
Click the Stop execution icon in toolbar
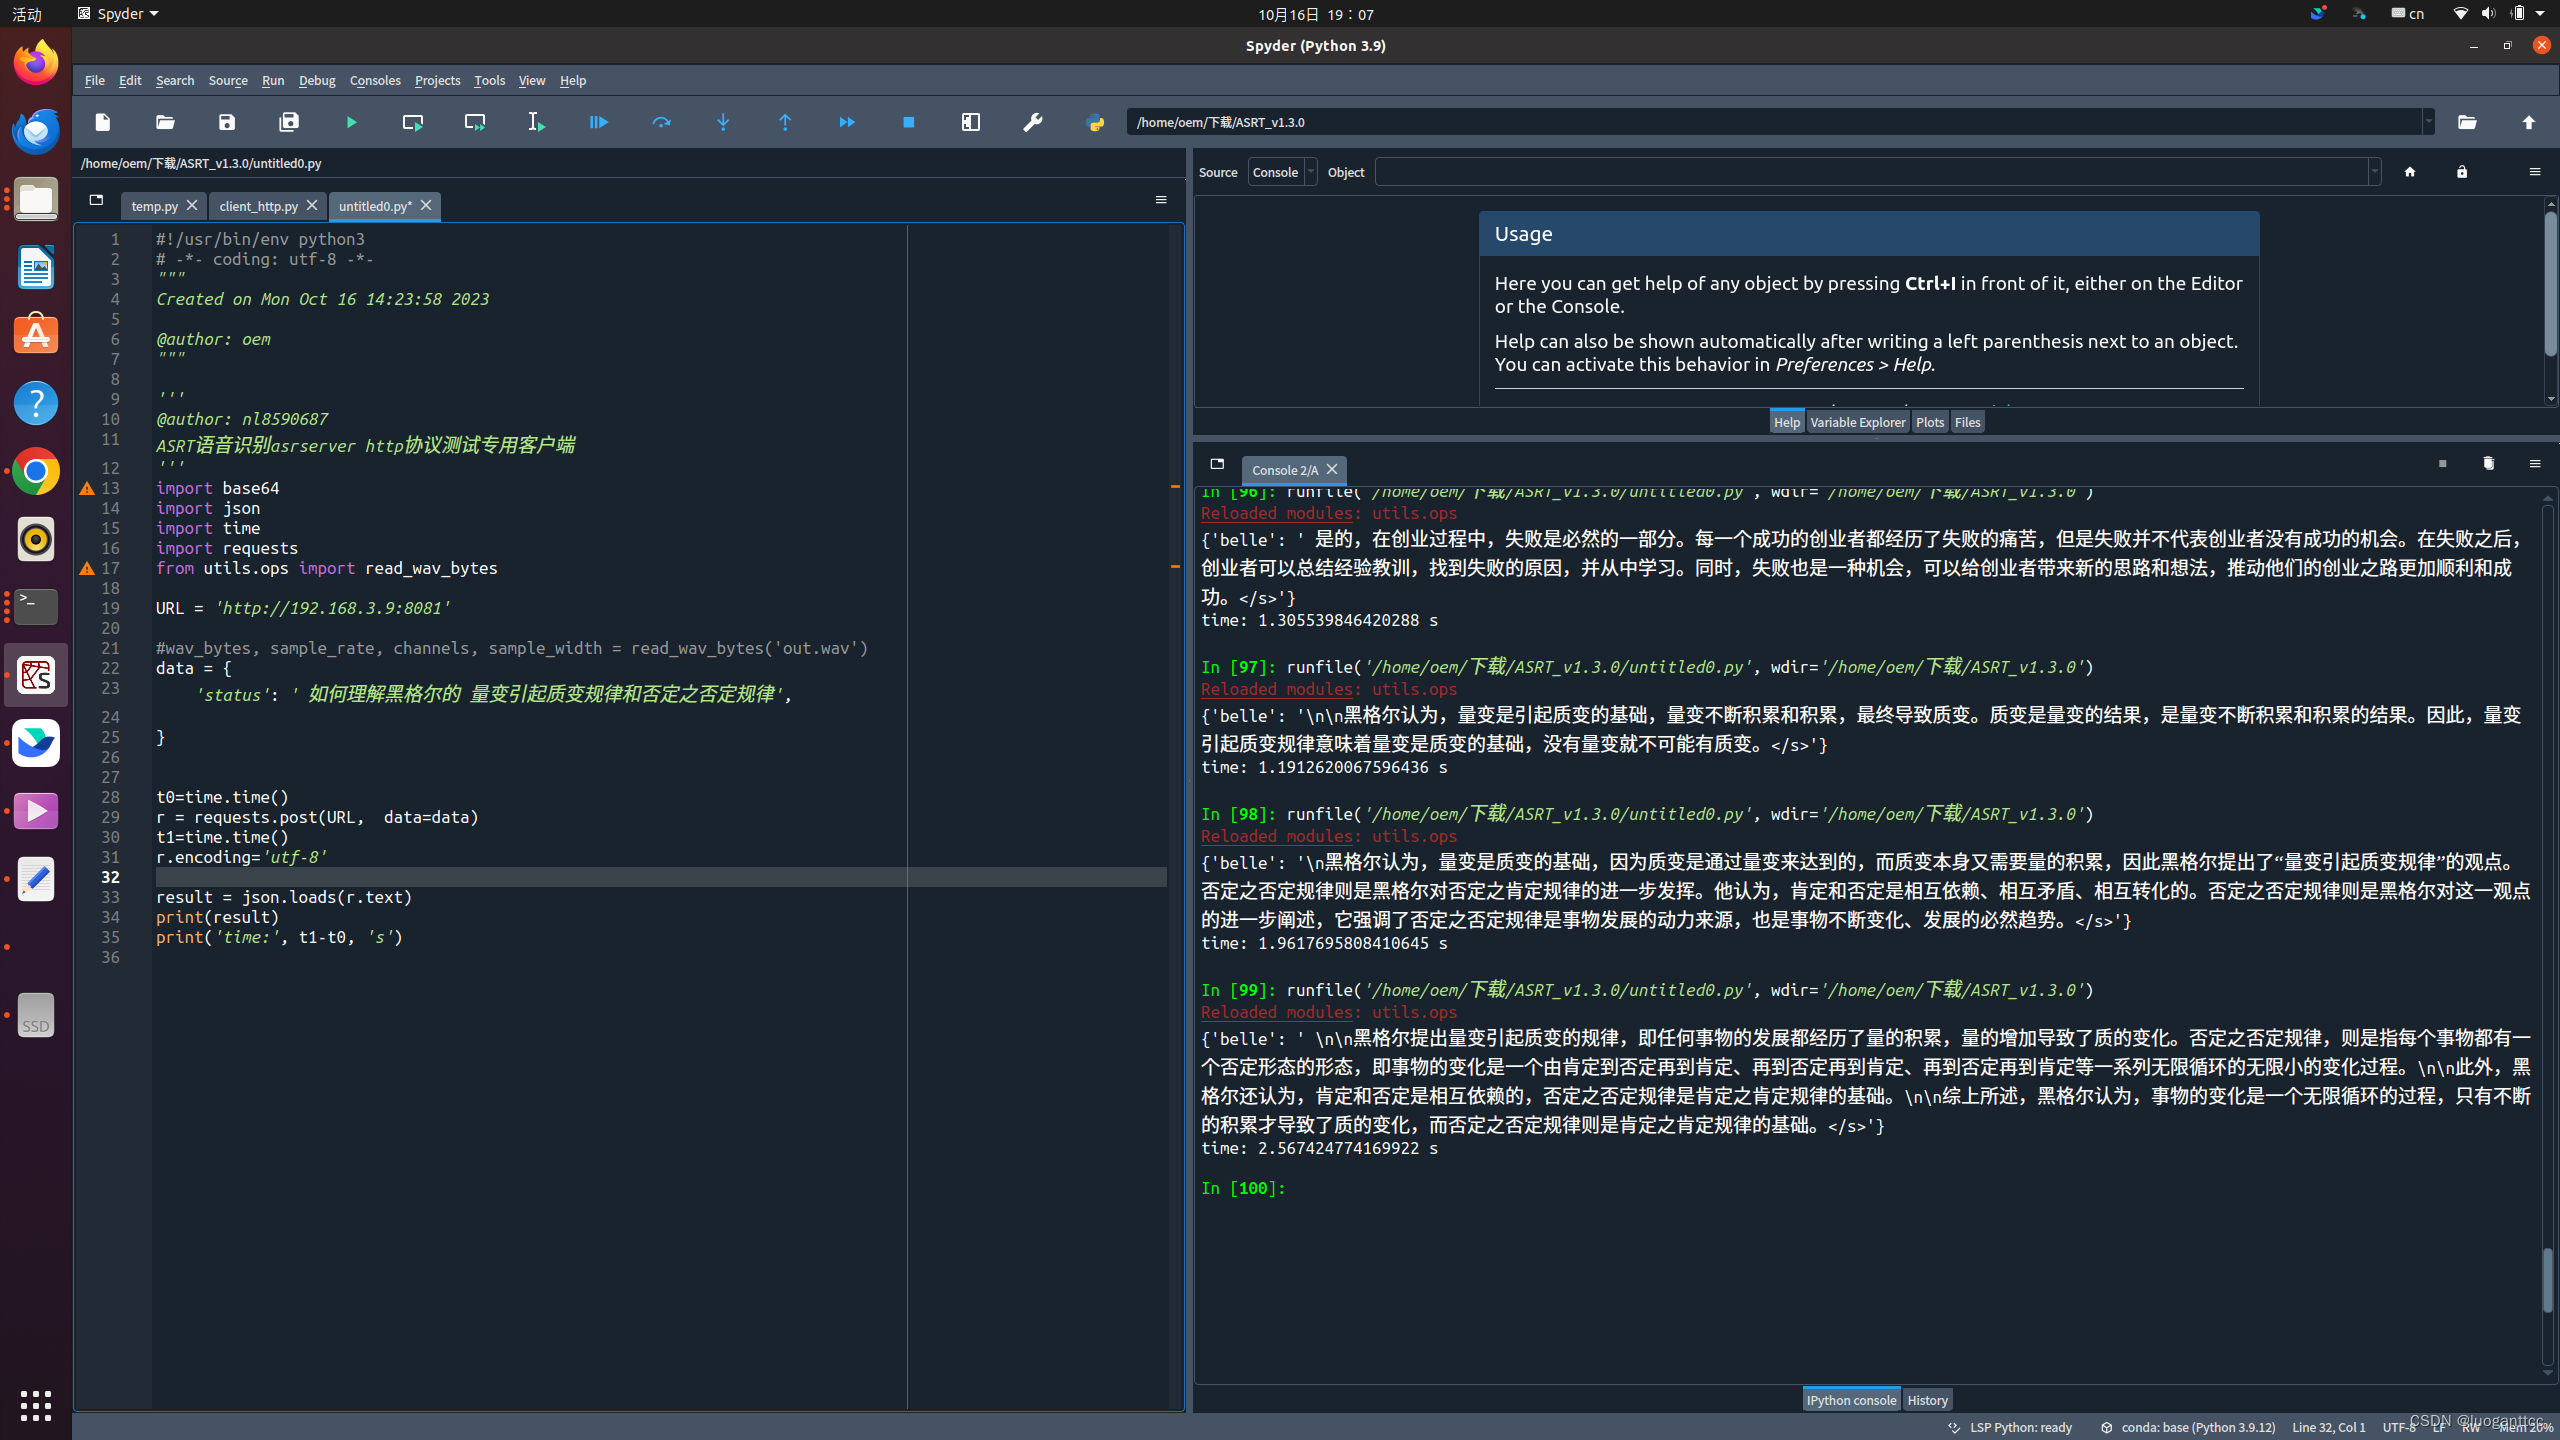click(907, 121)
